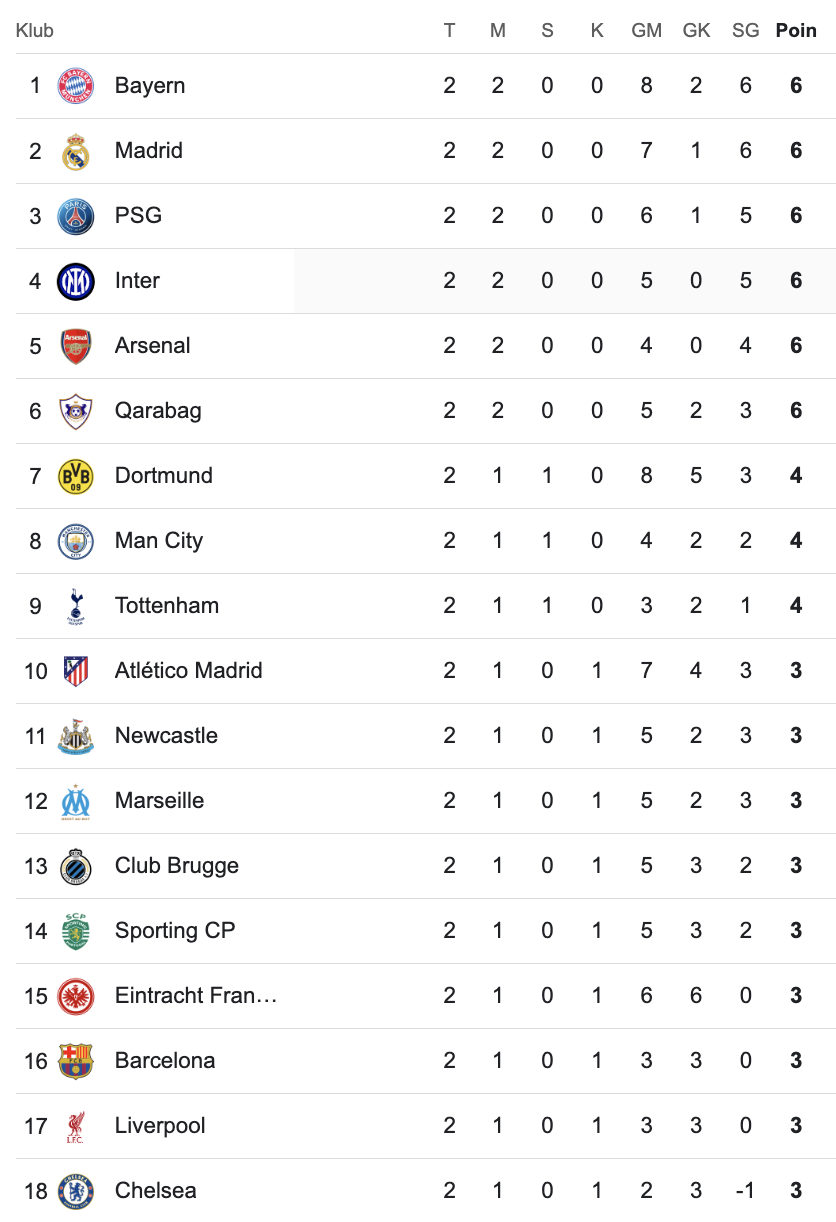836x1222 pixels.
Task: Click the Qarabag club logo
Action: (x=75, y=411)
